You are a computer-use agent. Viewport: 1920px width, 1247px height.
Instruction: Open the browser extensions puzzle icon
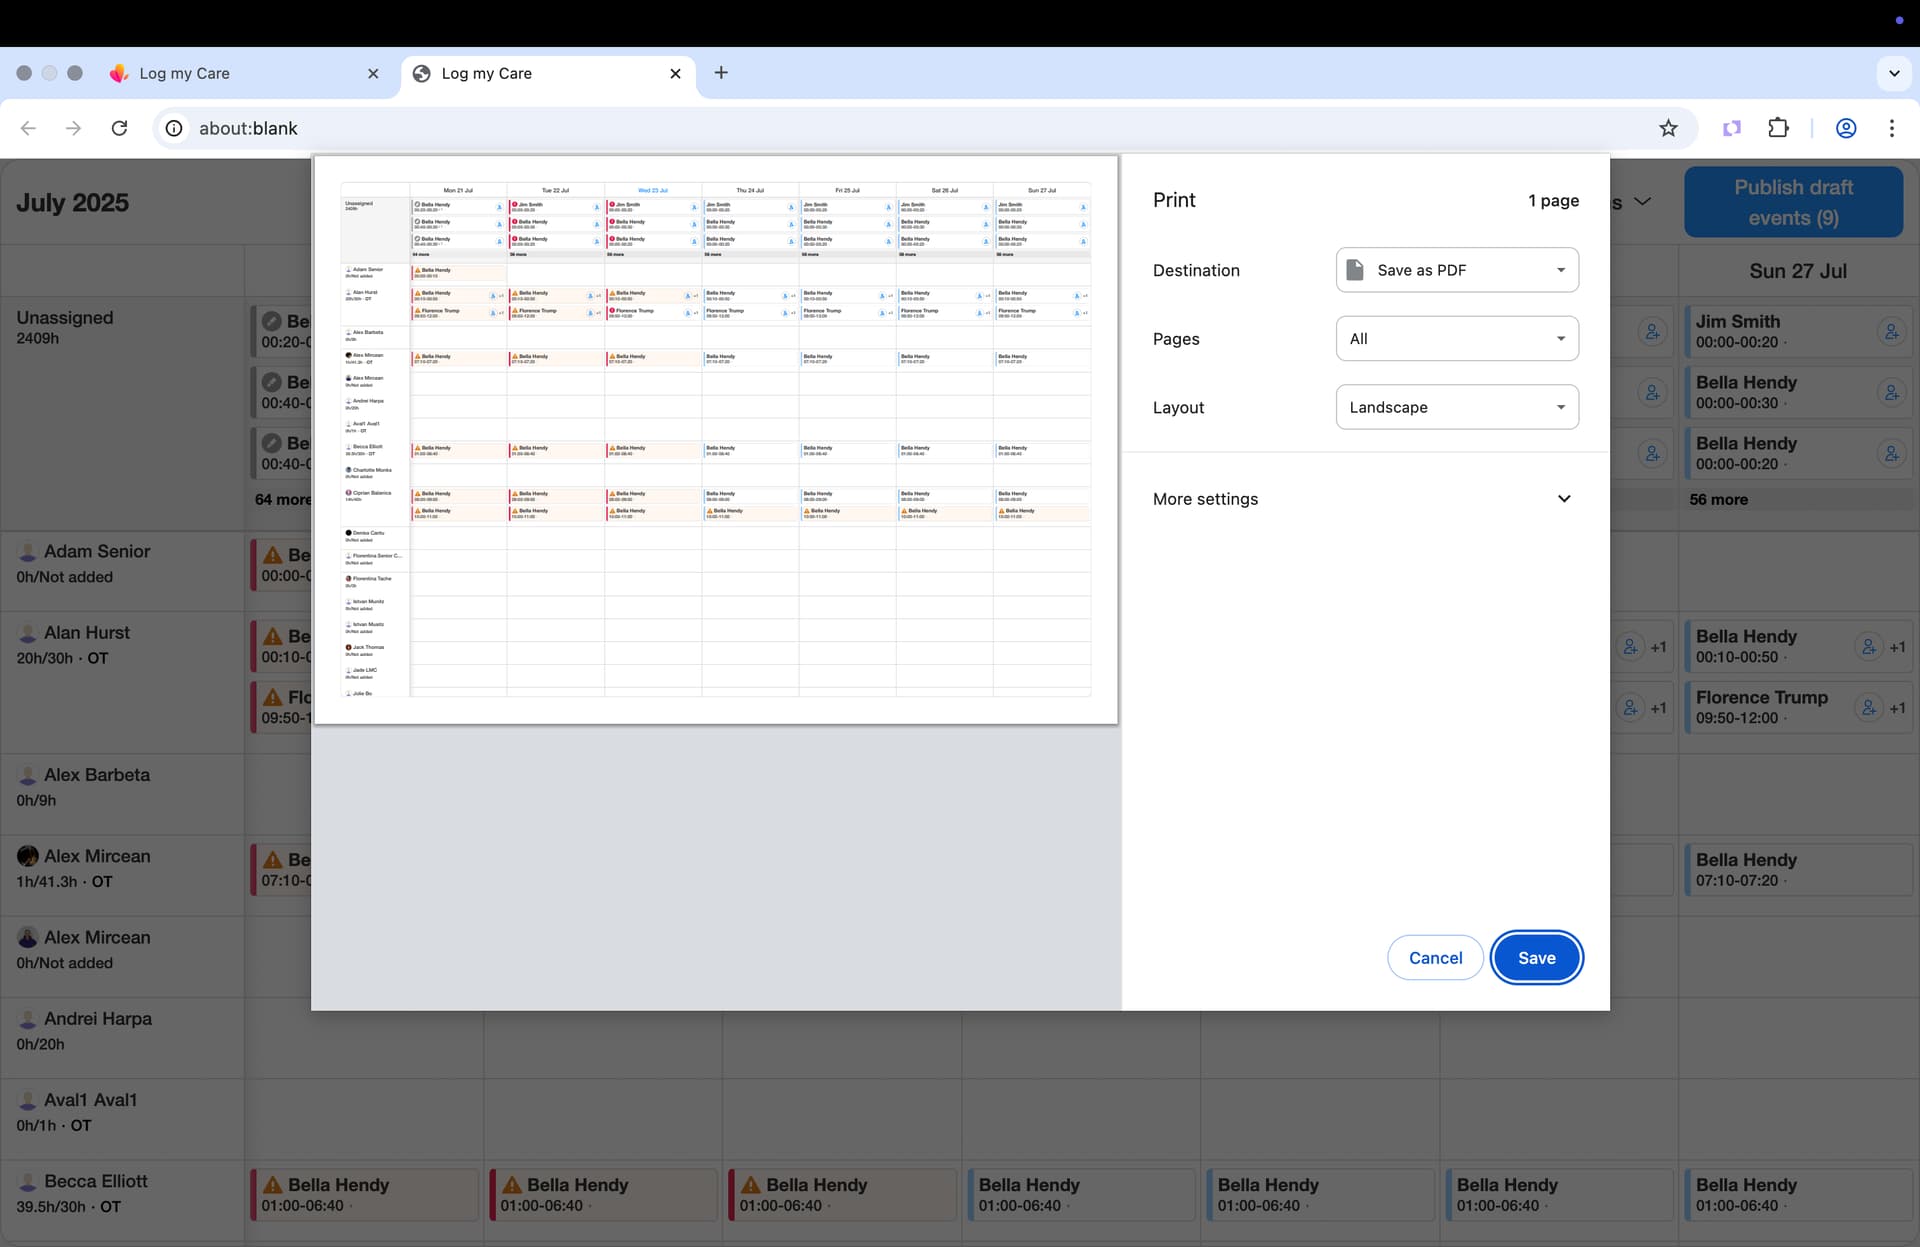(1778, 128)
